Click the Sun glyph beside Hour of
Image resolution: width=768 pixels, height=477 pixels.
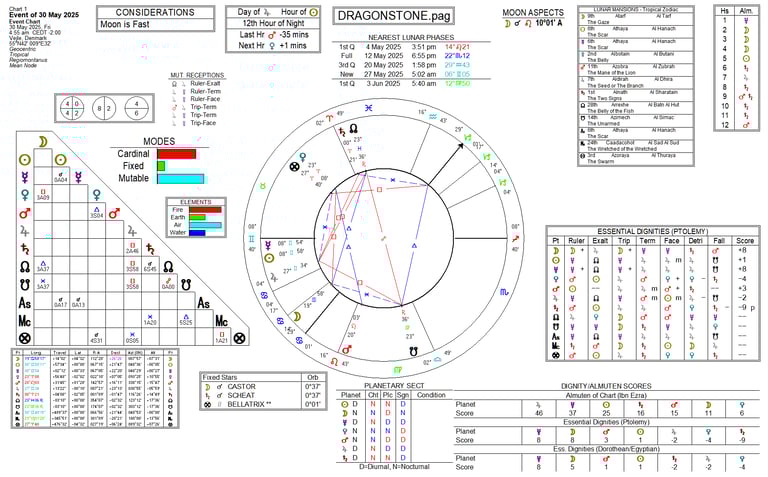click(317, 11)
